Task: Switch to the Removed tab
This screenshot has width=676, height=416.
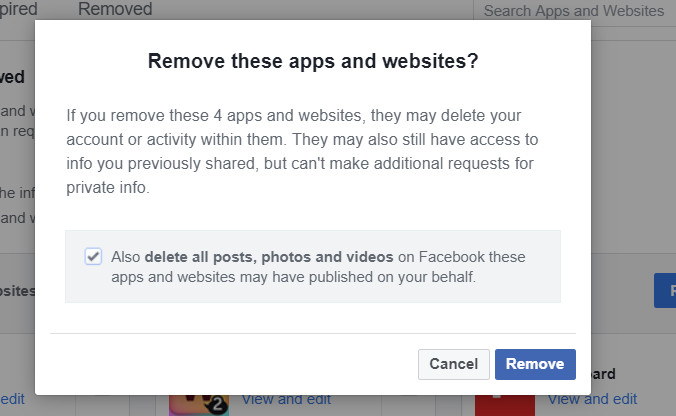Action: click(115, 10)
